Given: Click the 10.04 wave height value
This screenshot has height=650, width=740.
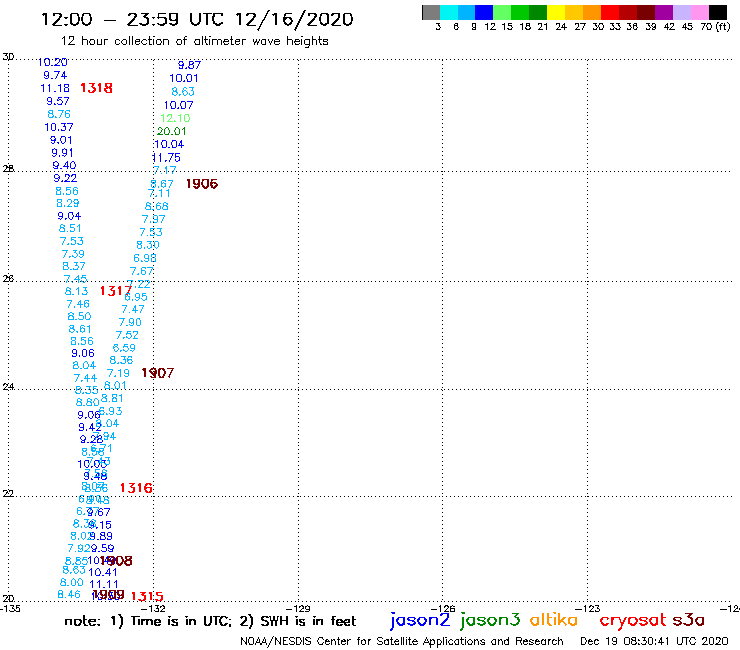Looking at the screenshot, I should coord(169,144).
